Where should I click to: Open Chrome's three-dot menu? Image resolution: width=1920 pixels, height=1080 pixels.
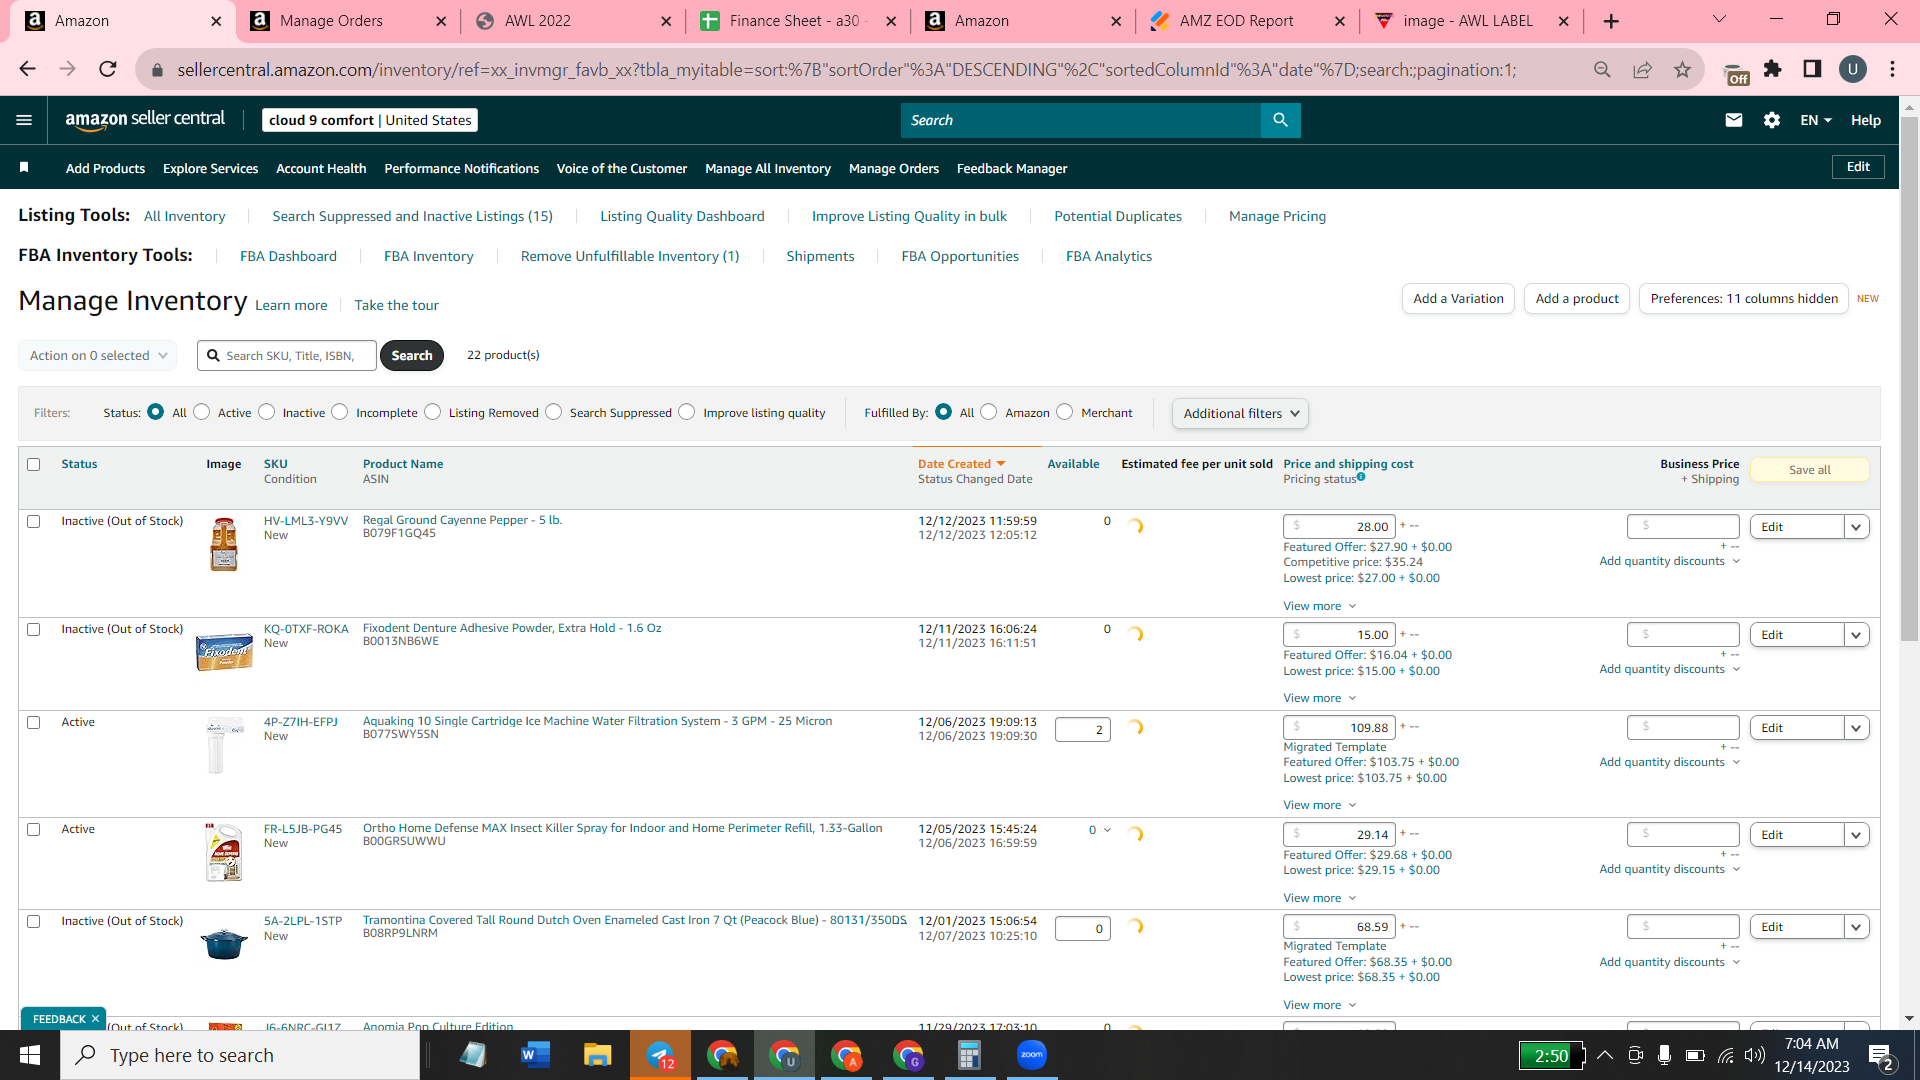pyautogui.click(x=1892, y=69)
